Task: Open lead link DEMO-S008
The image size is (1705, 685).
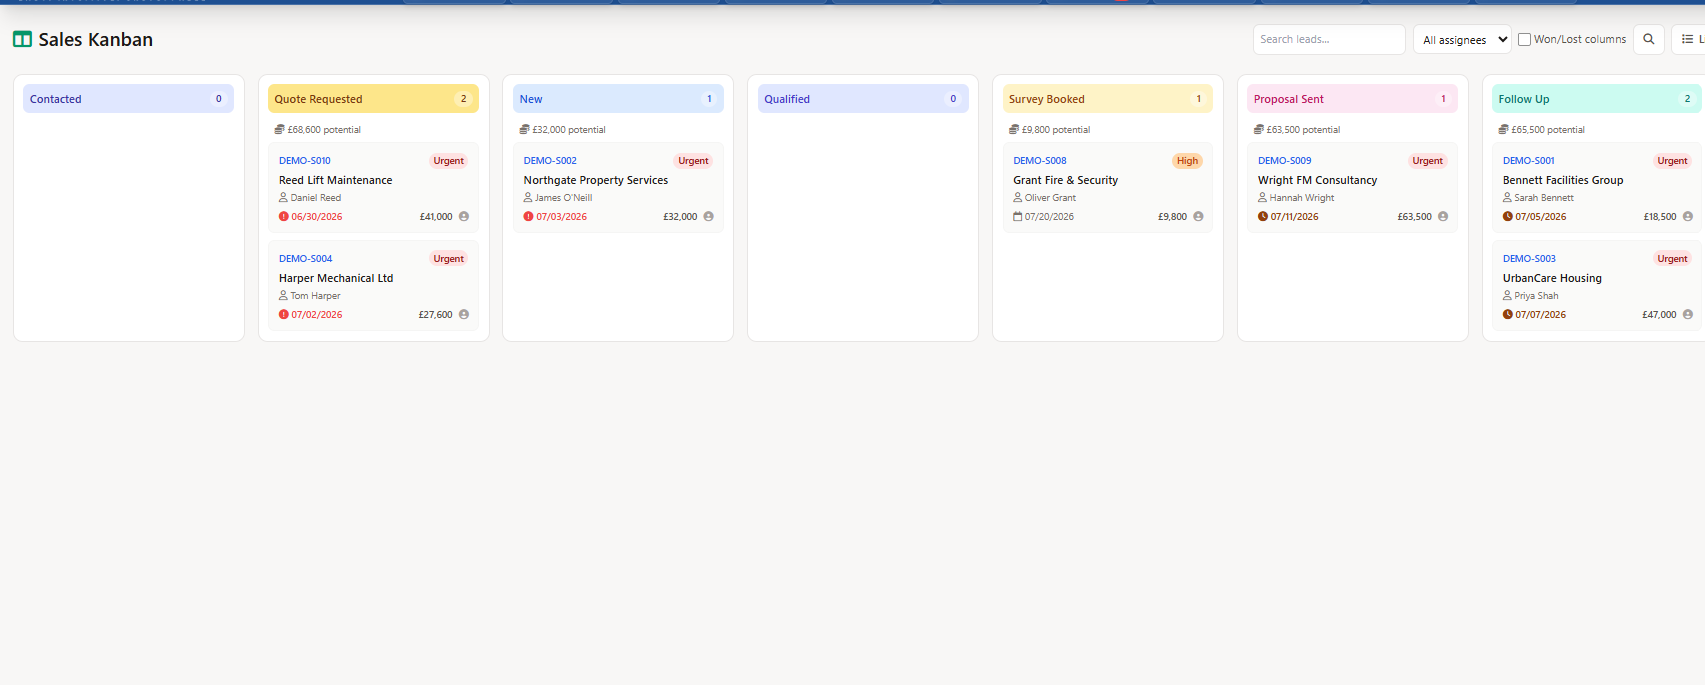Action: pyautogui.click(x=1040, y=160)
